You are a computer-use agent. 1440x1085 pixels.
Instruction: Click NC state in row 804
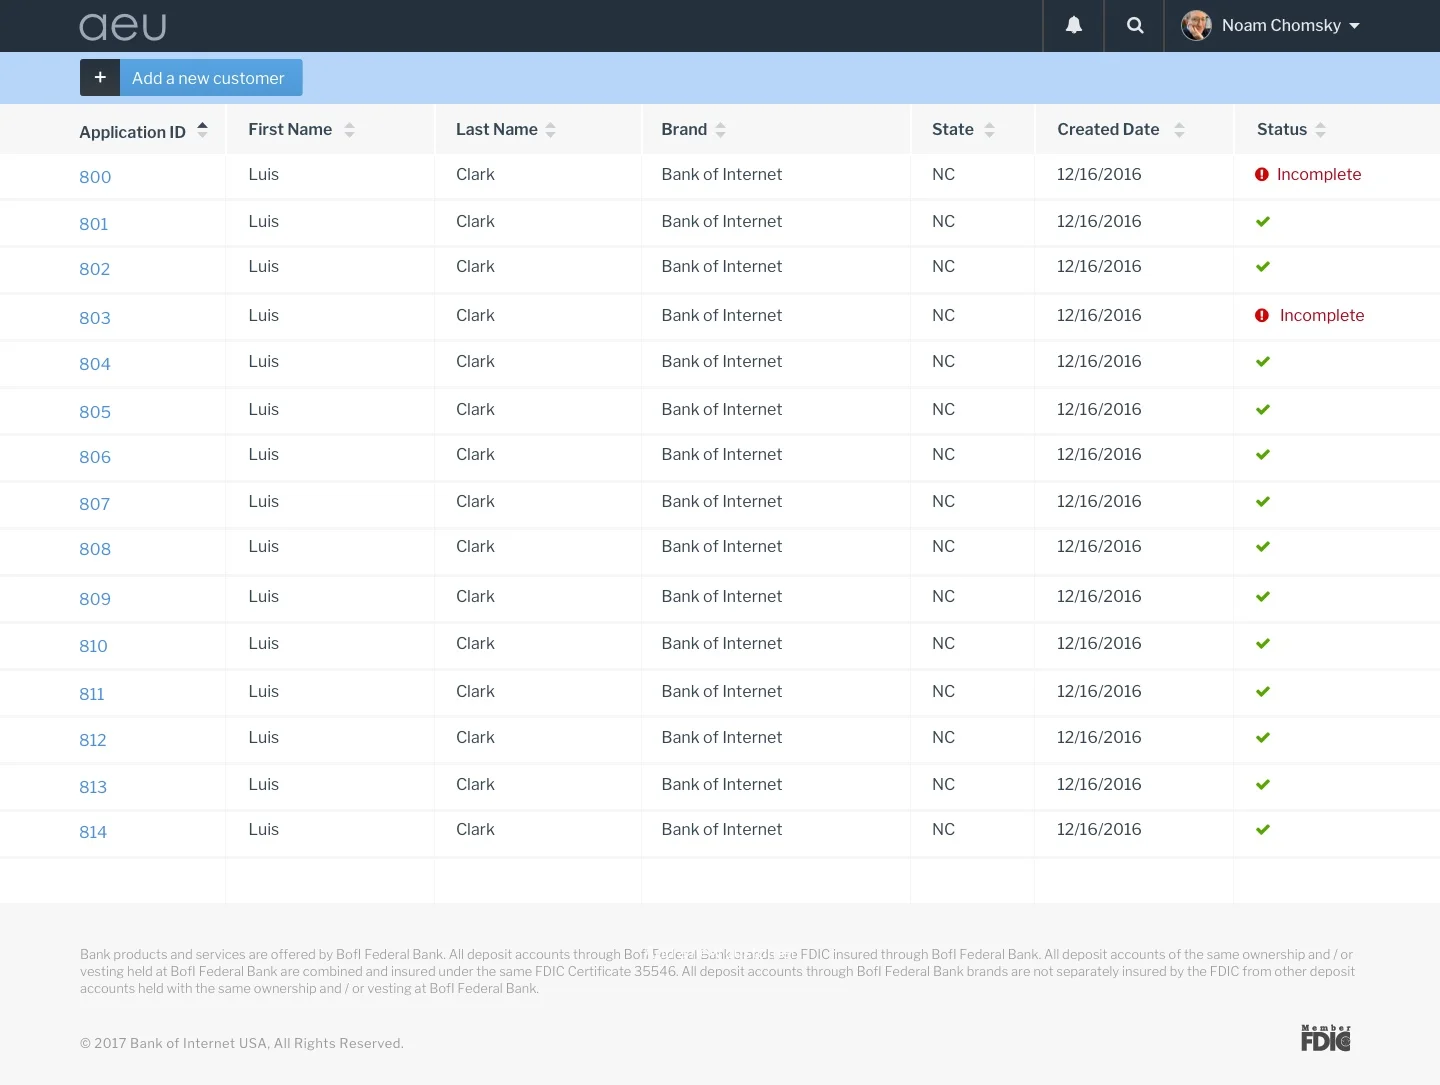coord(943,361)
